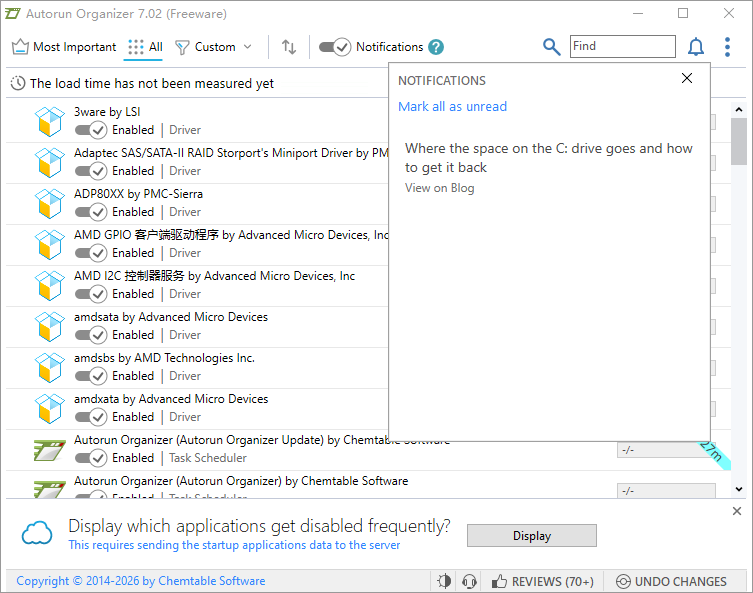Viewport: 753px width, 593px height.
Task: Click the theme brightness icon in status bar
Action: 444,581
